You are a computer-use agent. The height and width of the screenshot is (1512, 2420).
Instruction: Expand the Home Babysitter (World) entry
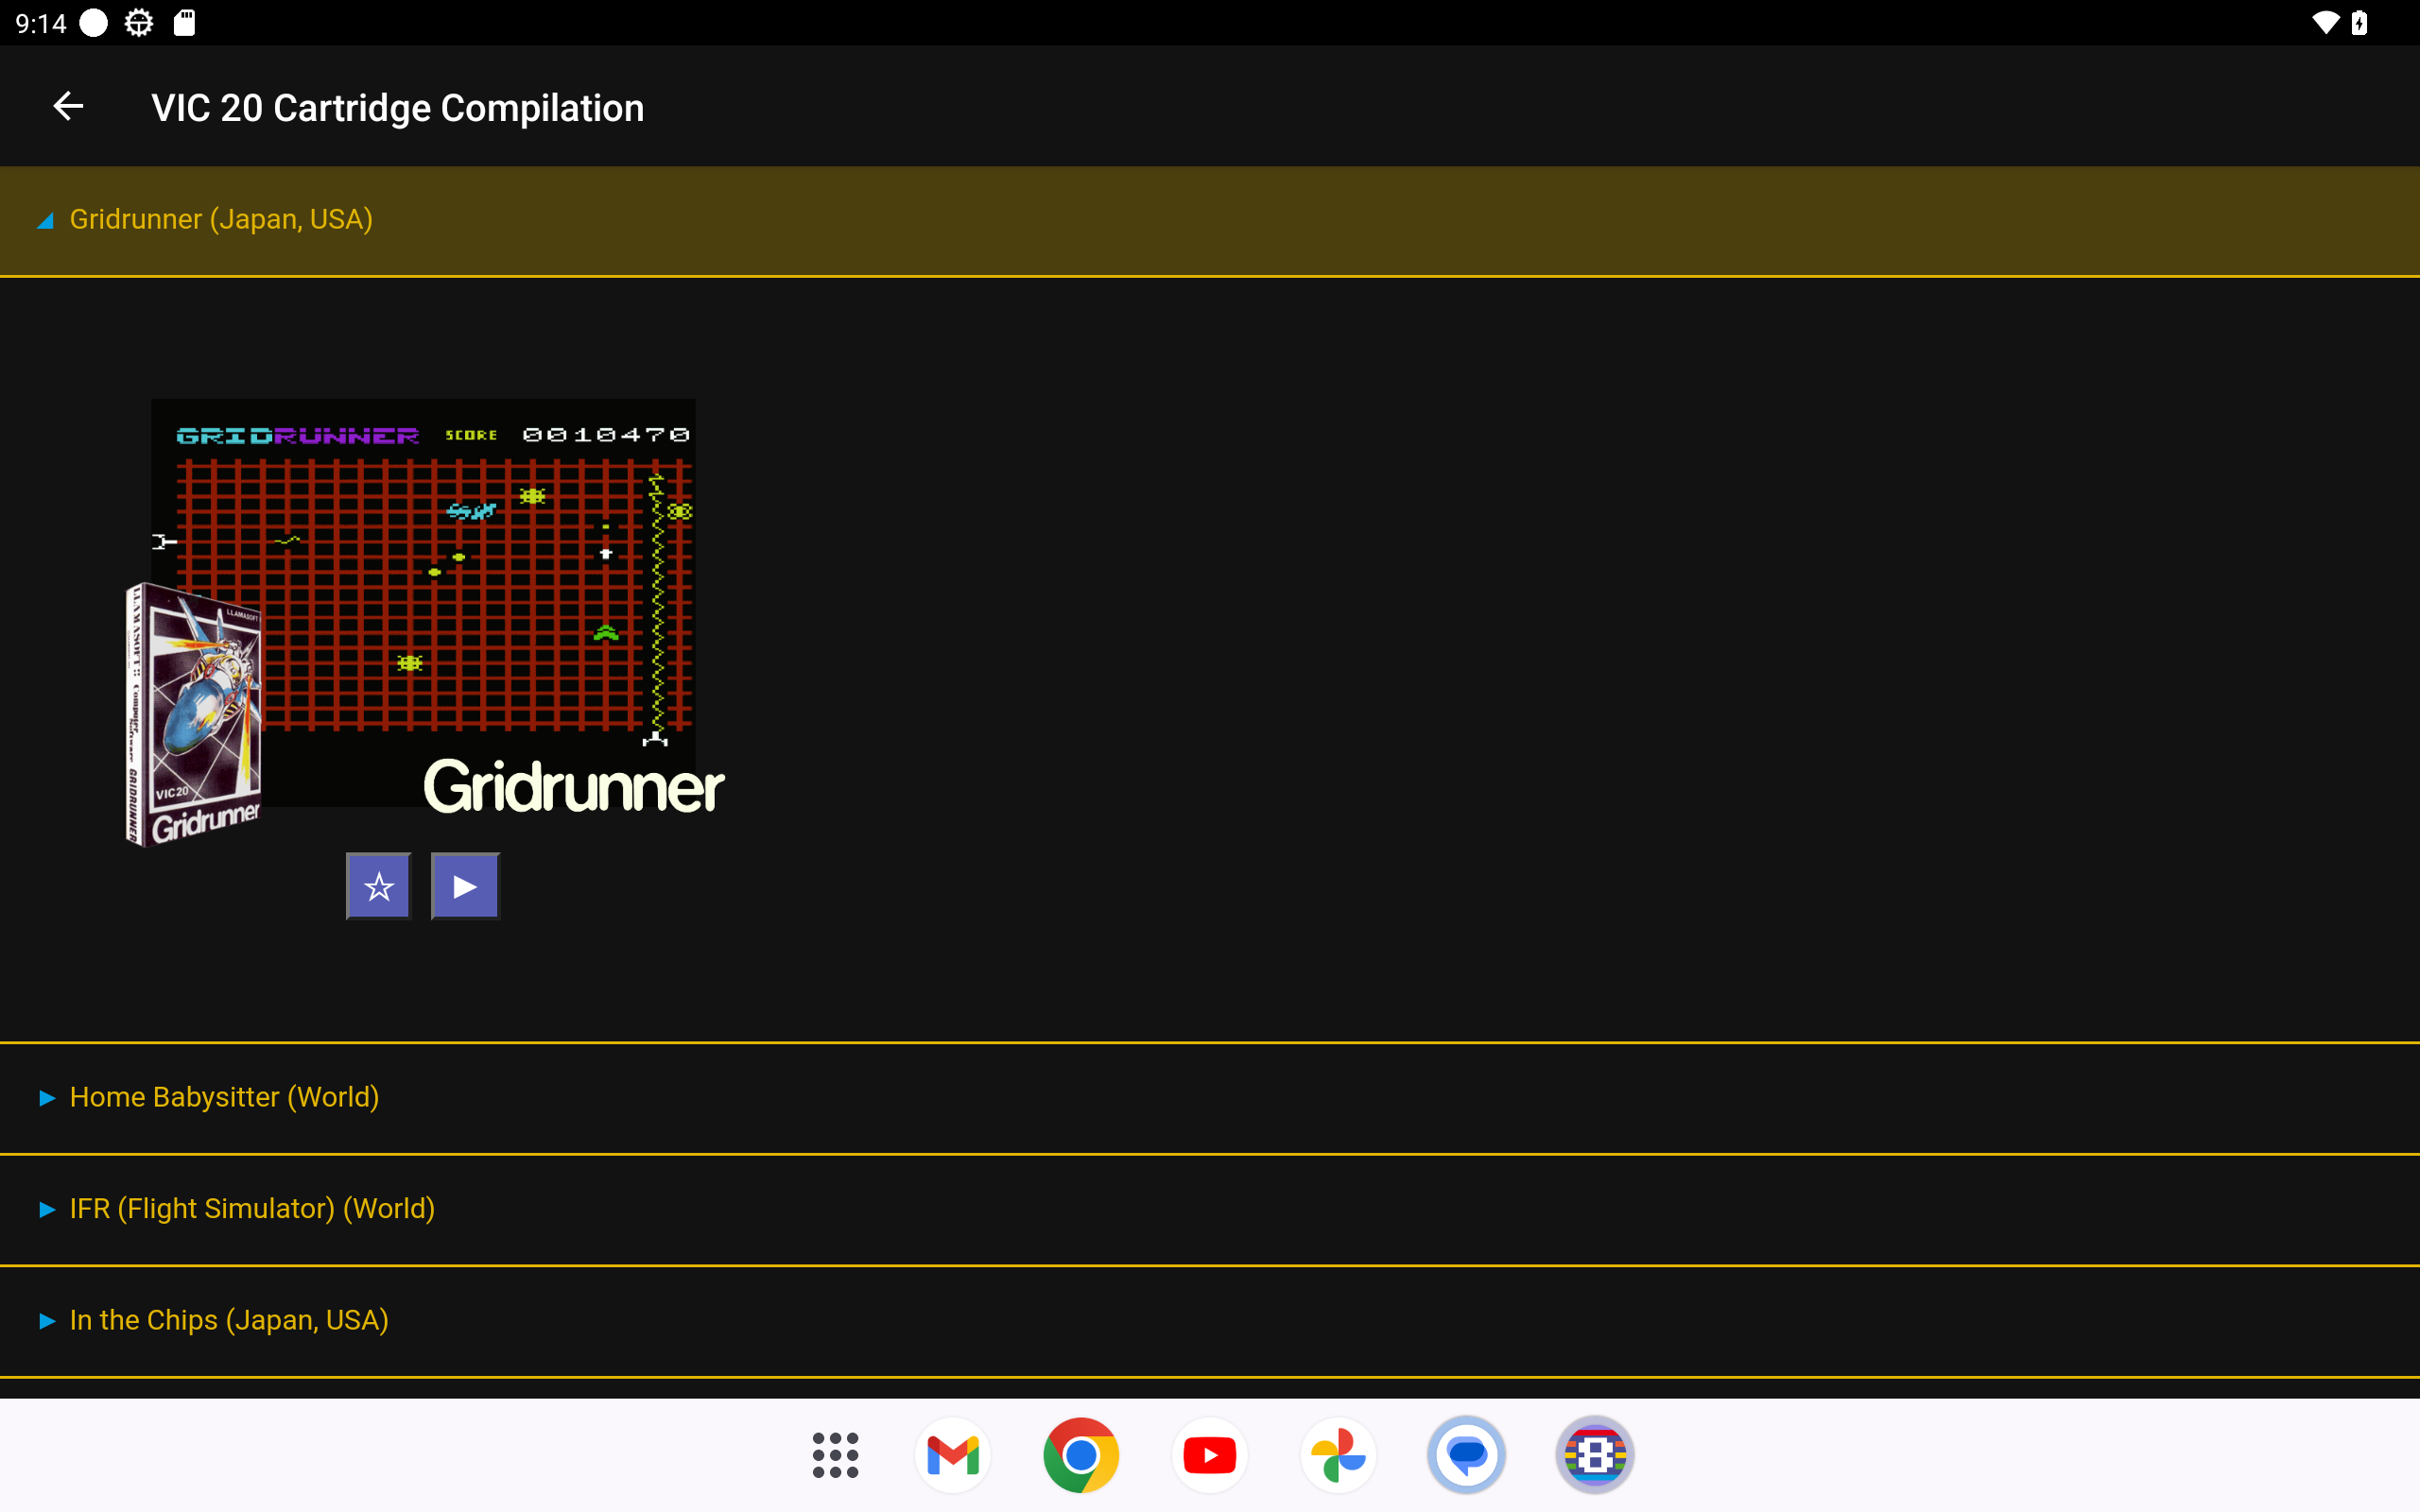pyautogui.click(x=1210, y=1097)
